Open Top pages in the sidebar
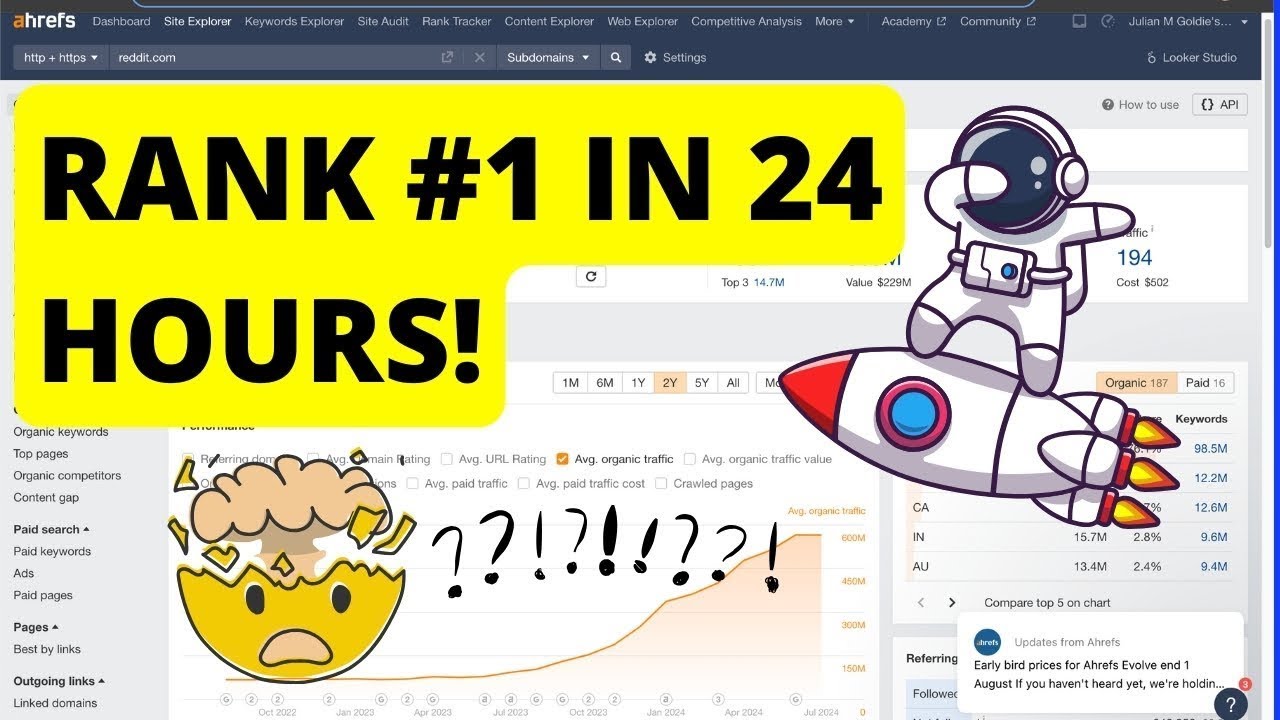1280x720 pixels. 41,454
